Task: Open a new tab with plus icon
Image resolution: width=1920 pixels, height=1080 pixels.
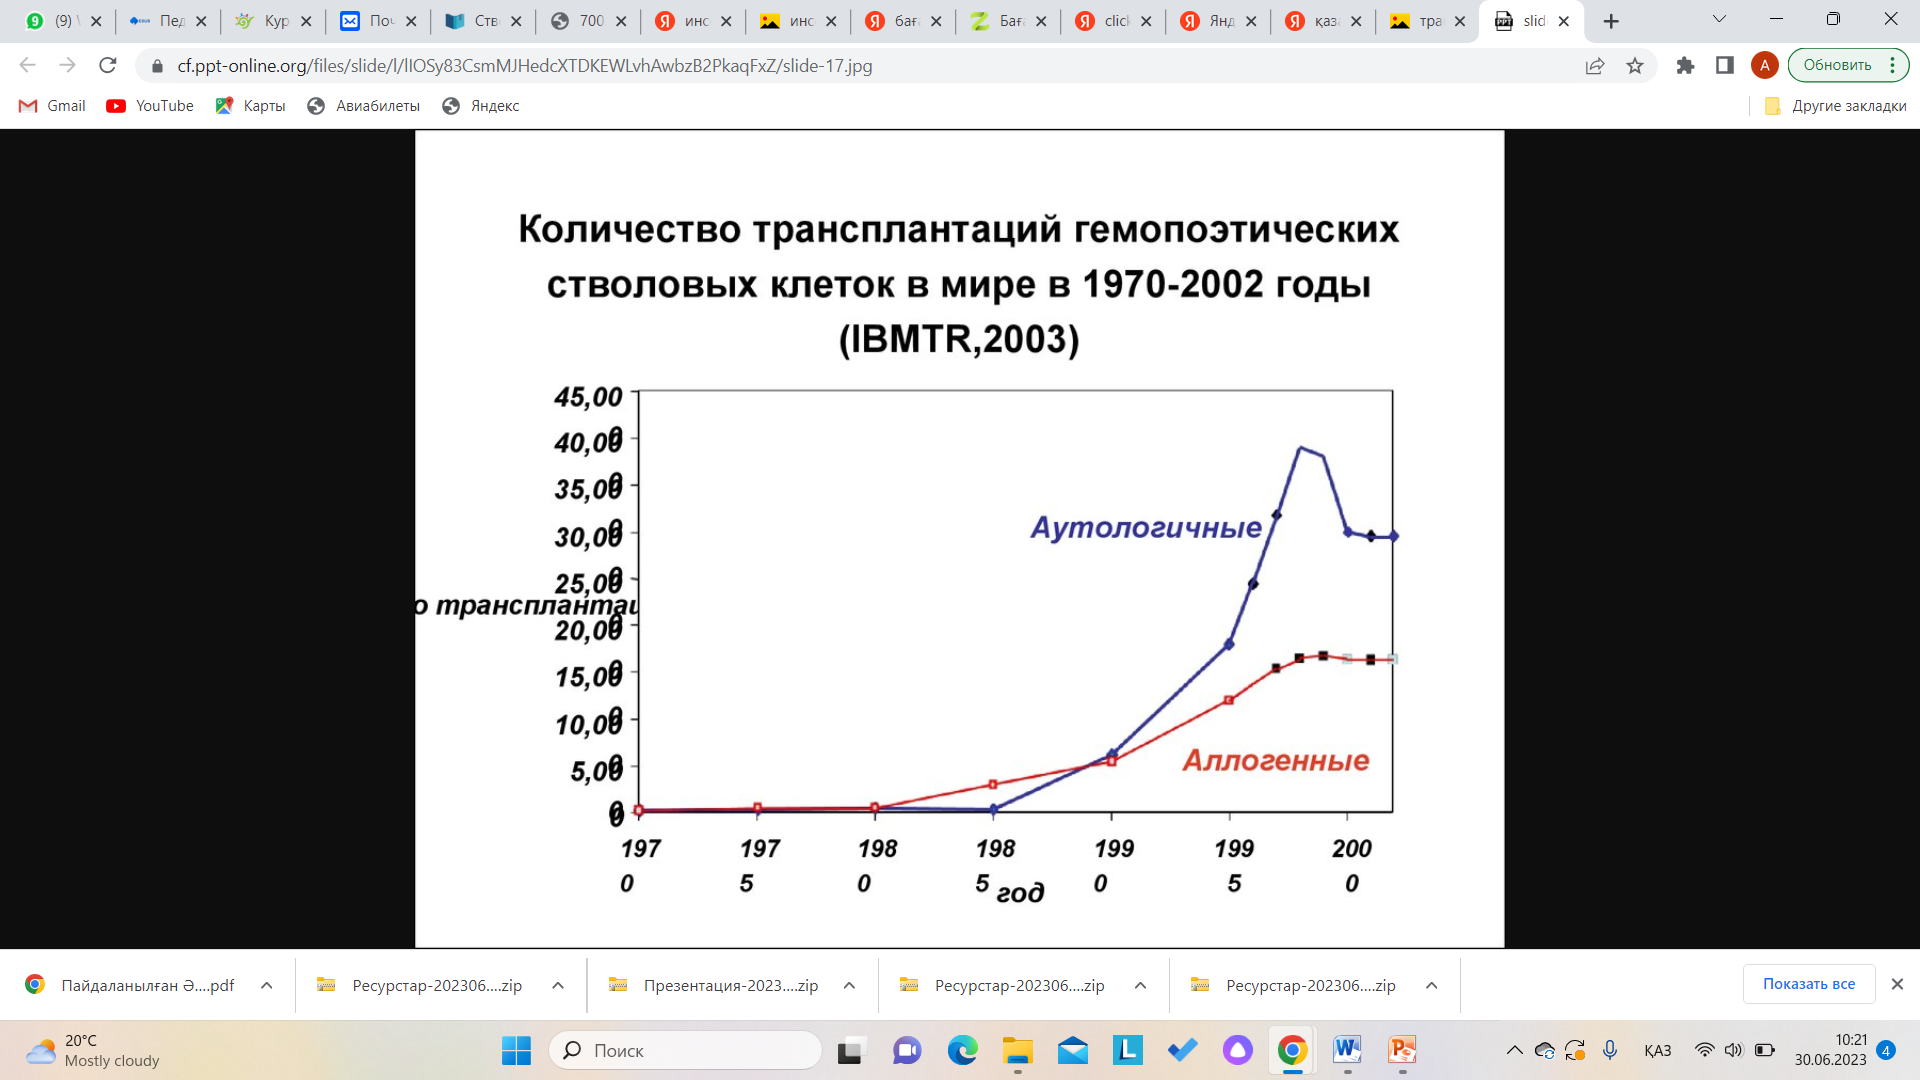Action: 1611,21
